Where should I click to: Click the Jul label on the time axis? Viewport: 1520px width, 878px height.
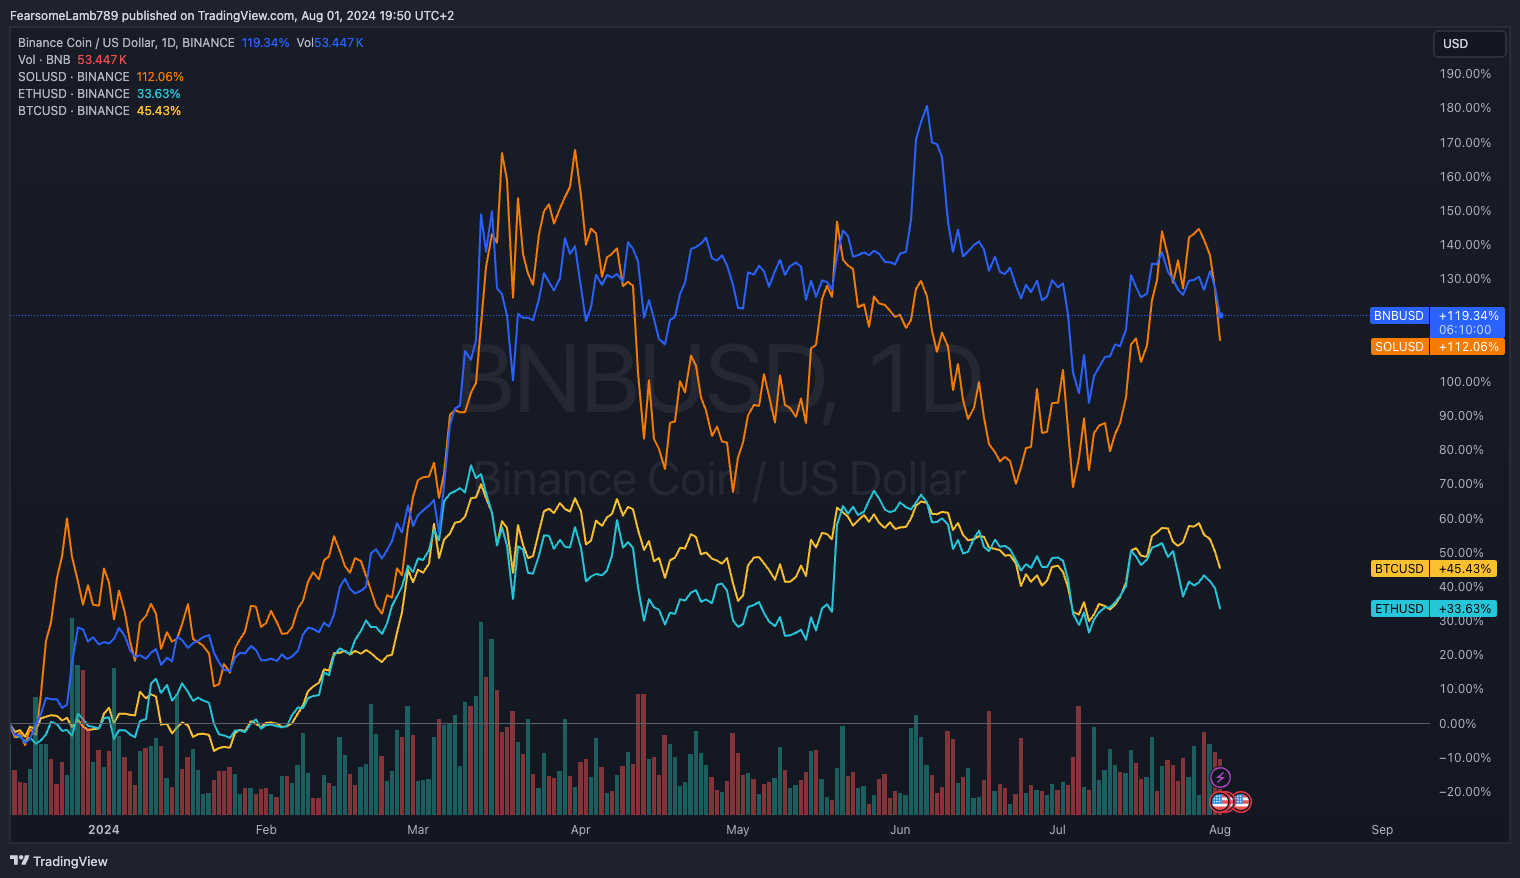(x=1058, y=830)
